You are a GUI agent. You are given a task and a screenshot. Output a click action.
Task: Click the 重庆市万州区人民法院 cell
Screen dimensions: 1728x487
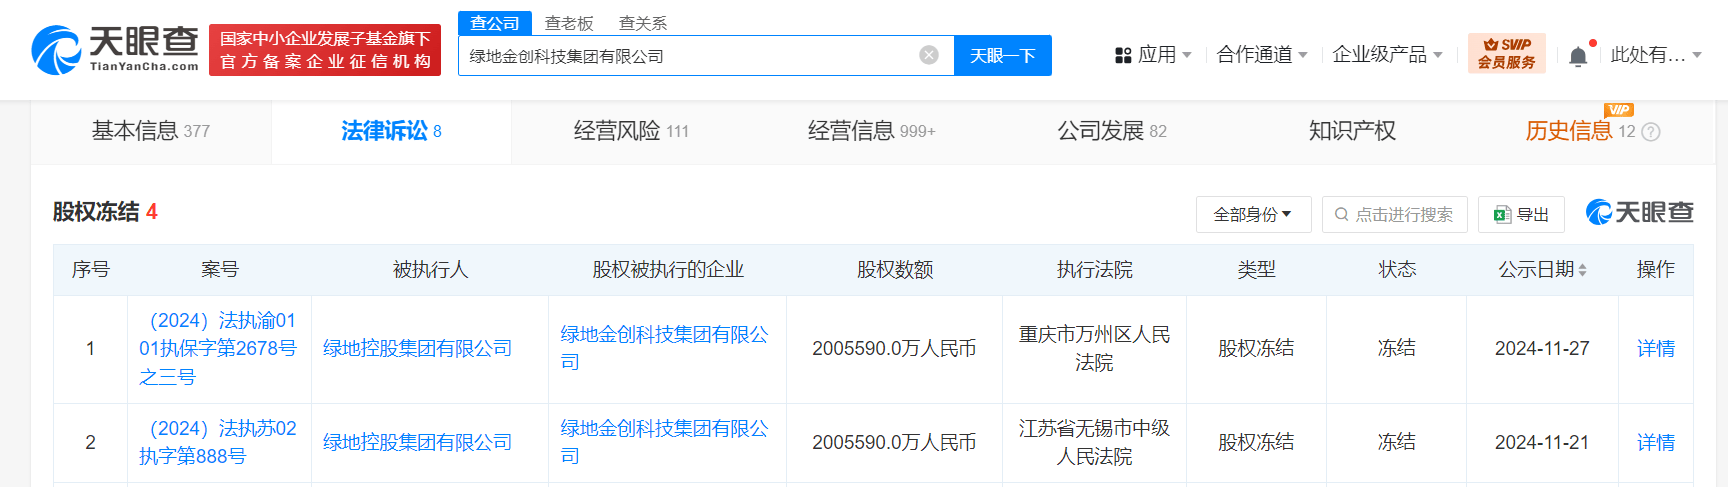tap(1094, 349)
